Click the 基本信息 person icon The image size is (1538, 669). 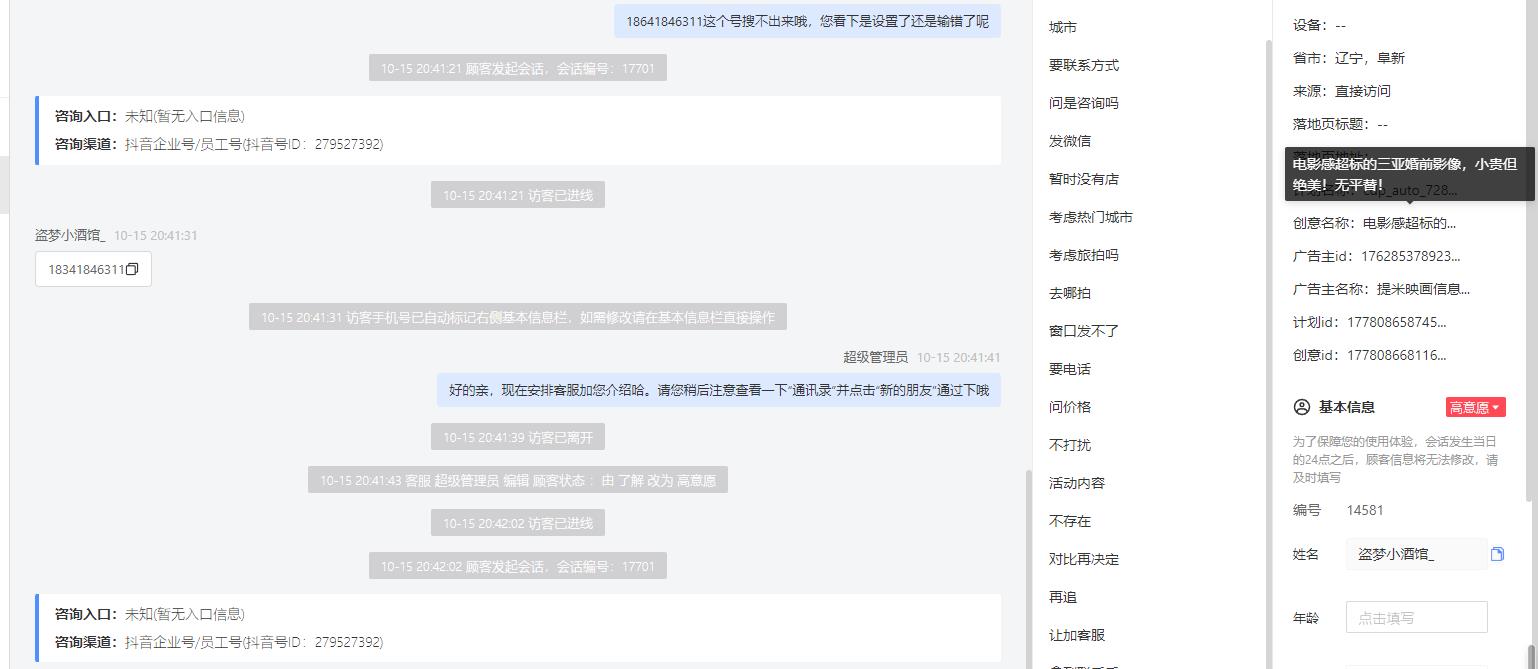tap(1302, 407)
